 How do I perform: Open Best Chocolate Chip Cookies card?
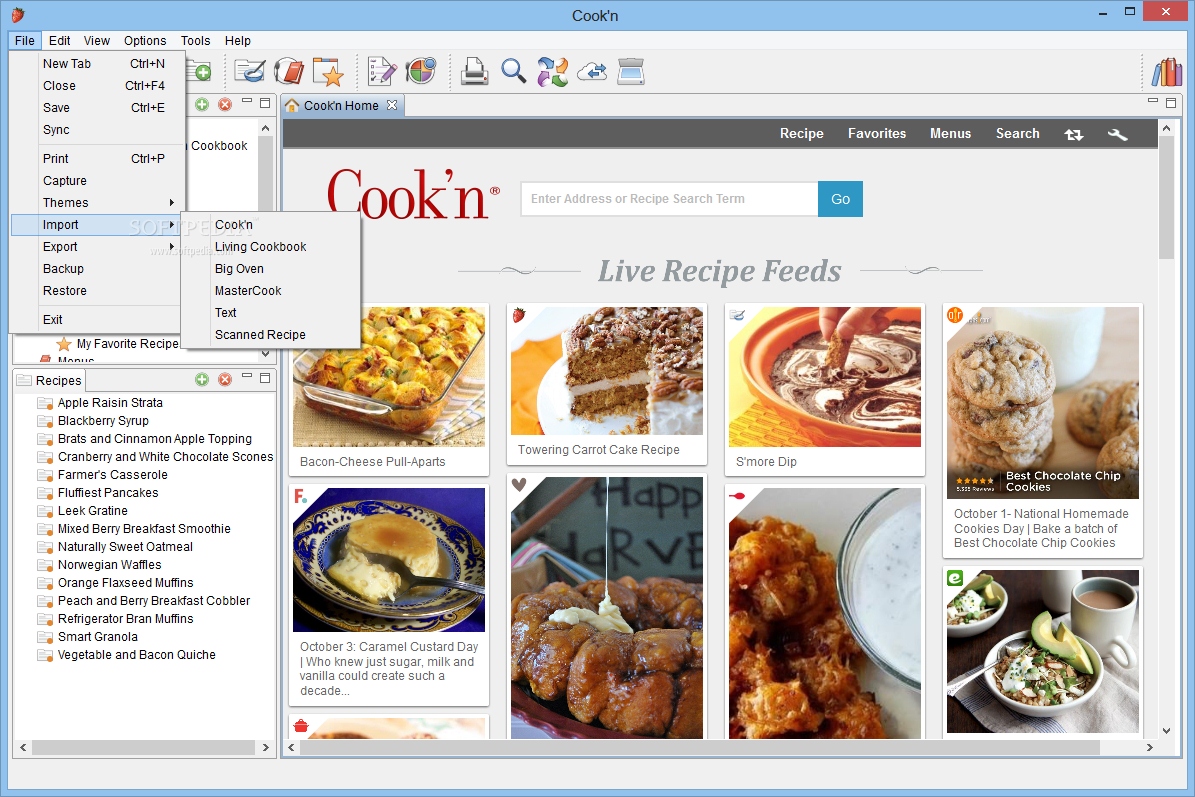pyautogui.click(x=1043, y=431)
